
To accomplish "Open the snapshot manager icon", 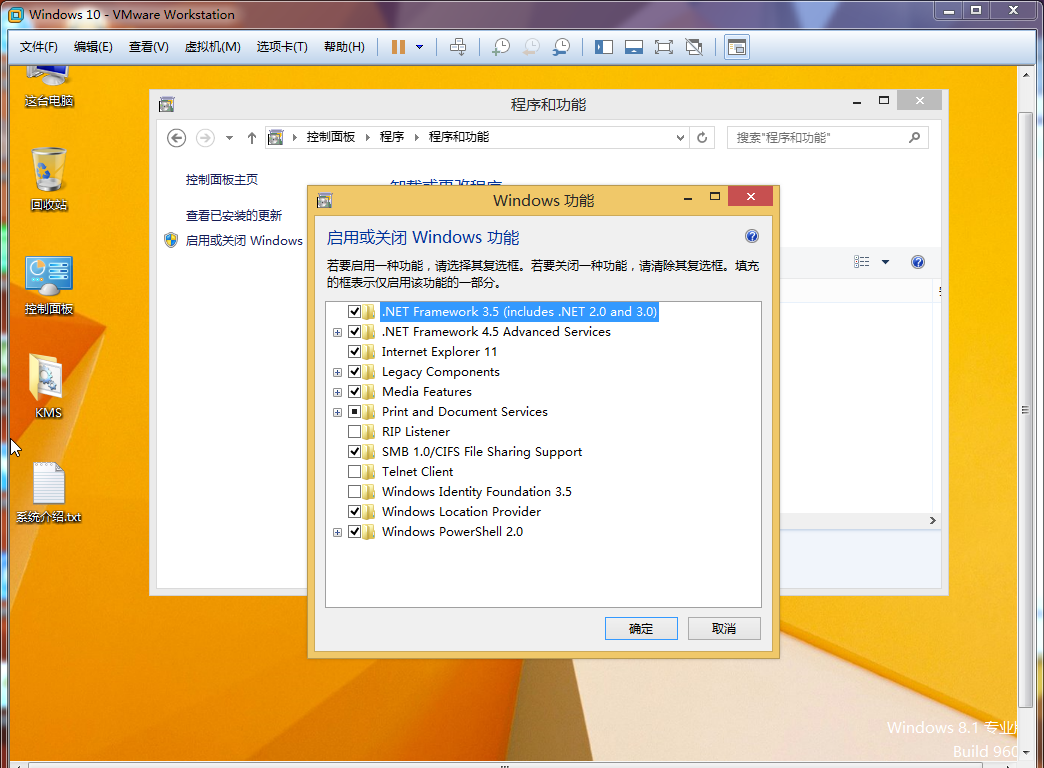I will click(562, 47).
